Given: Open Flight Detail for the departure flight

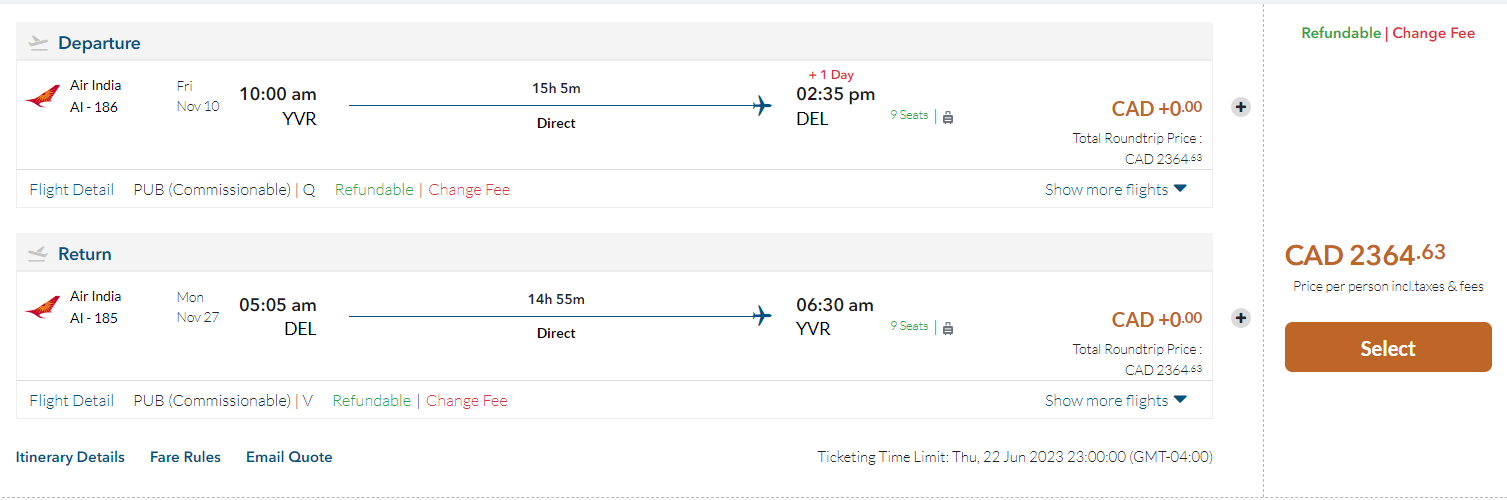Looking at the screenshot, I should coord(72,190).
